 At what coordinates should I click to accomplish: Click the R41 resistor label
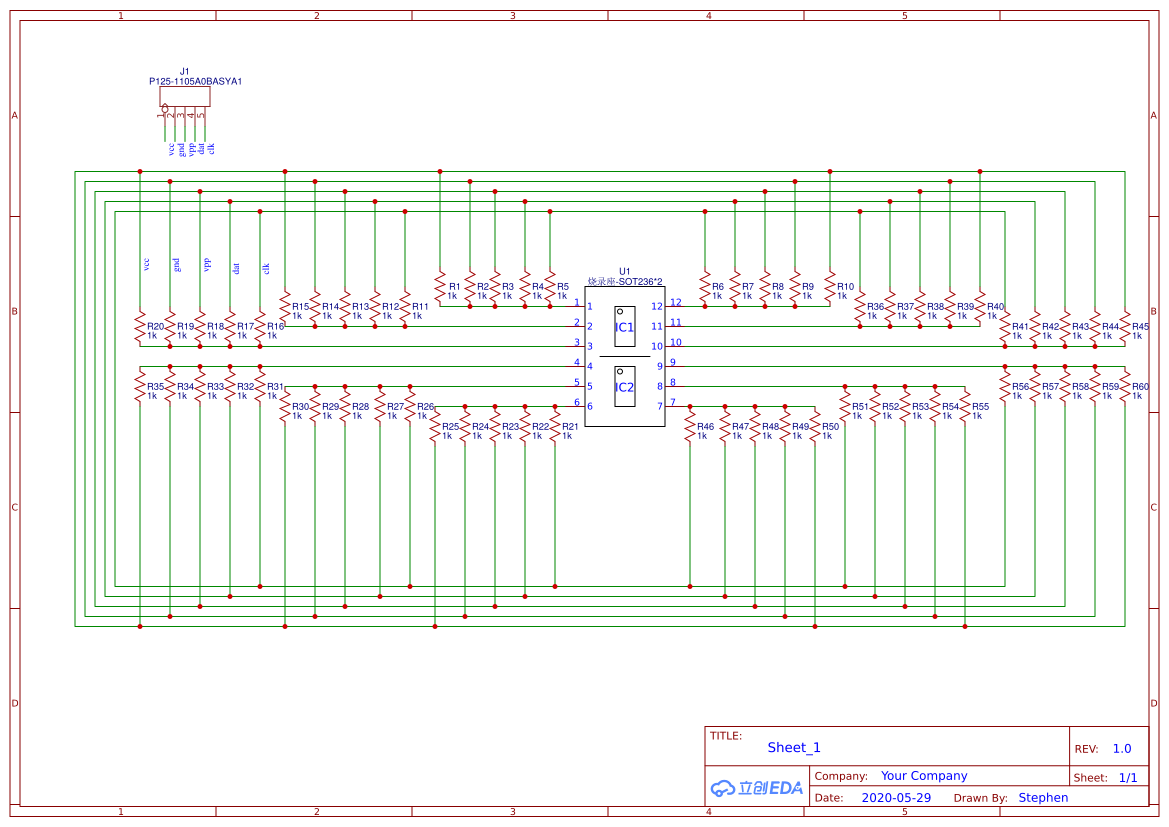point(1020,327)
